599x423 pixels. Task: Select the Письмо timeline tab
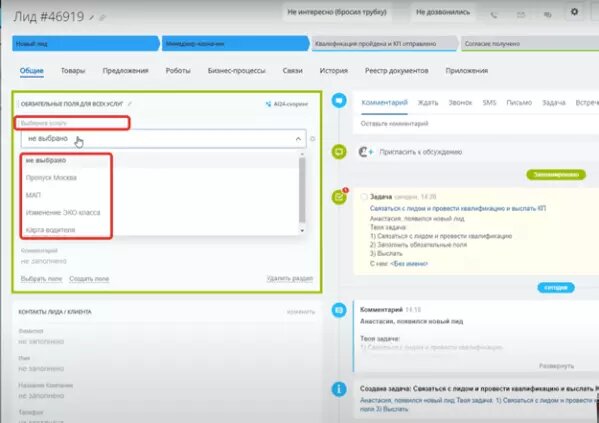(519, 103)
